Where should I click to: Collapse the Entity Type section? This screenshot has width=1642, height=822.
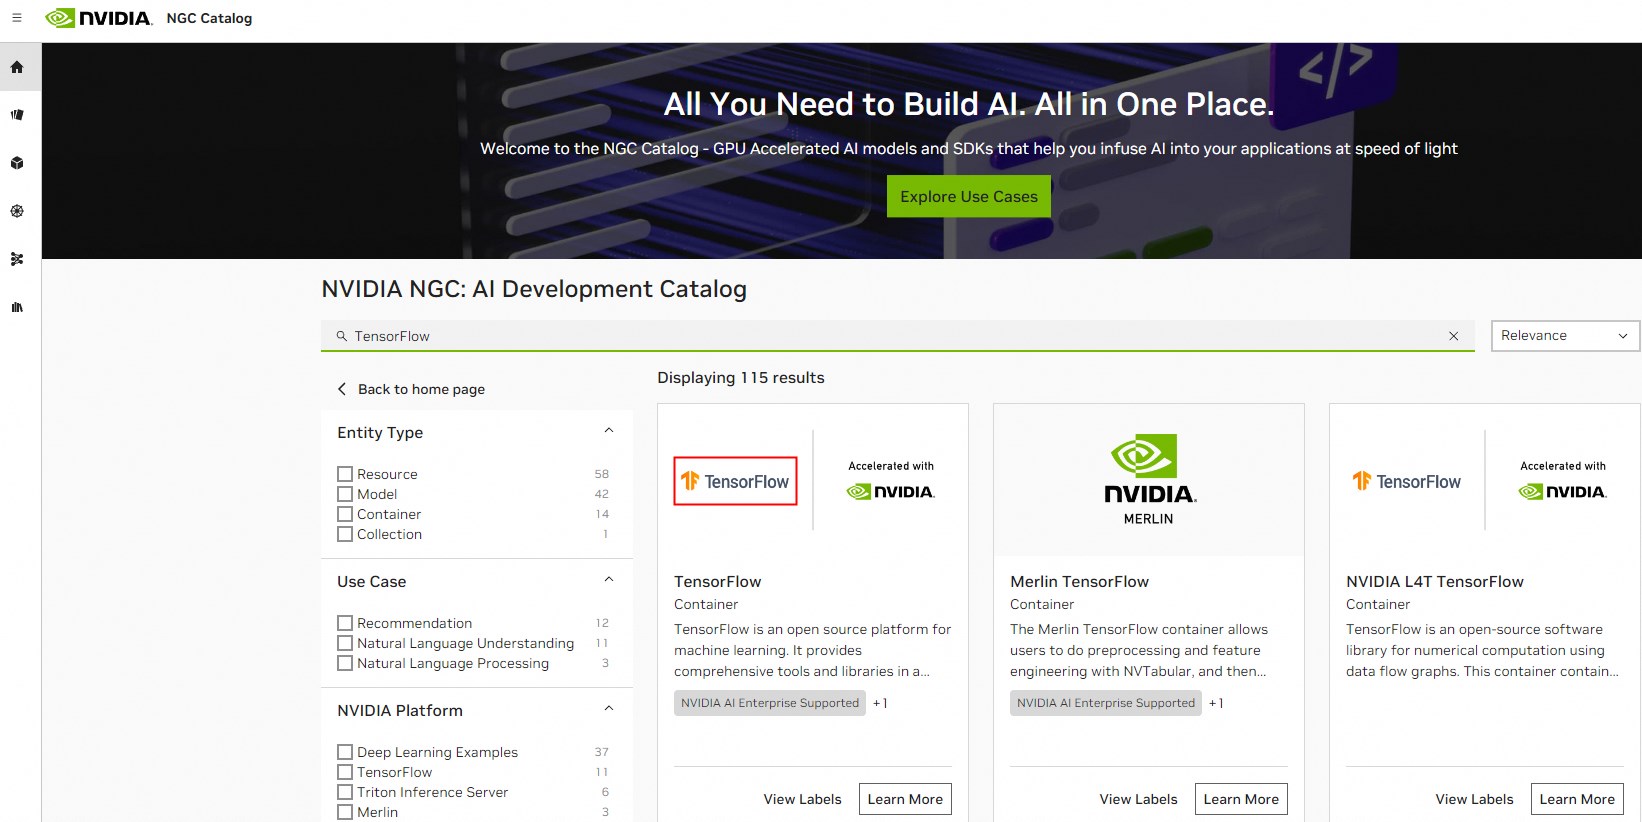(x=609, y=431)
